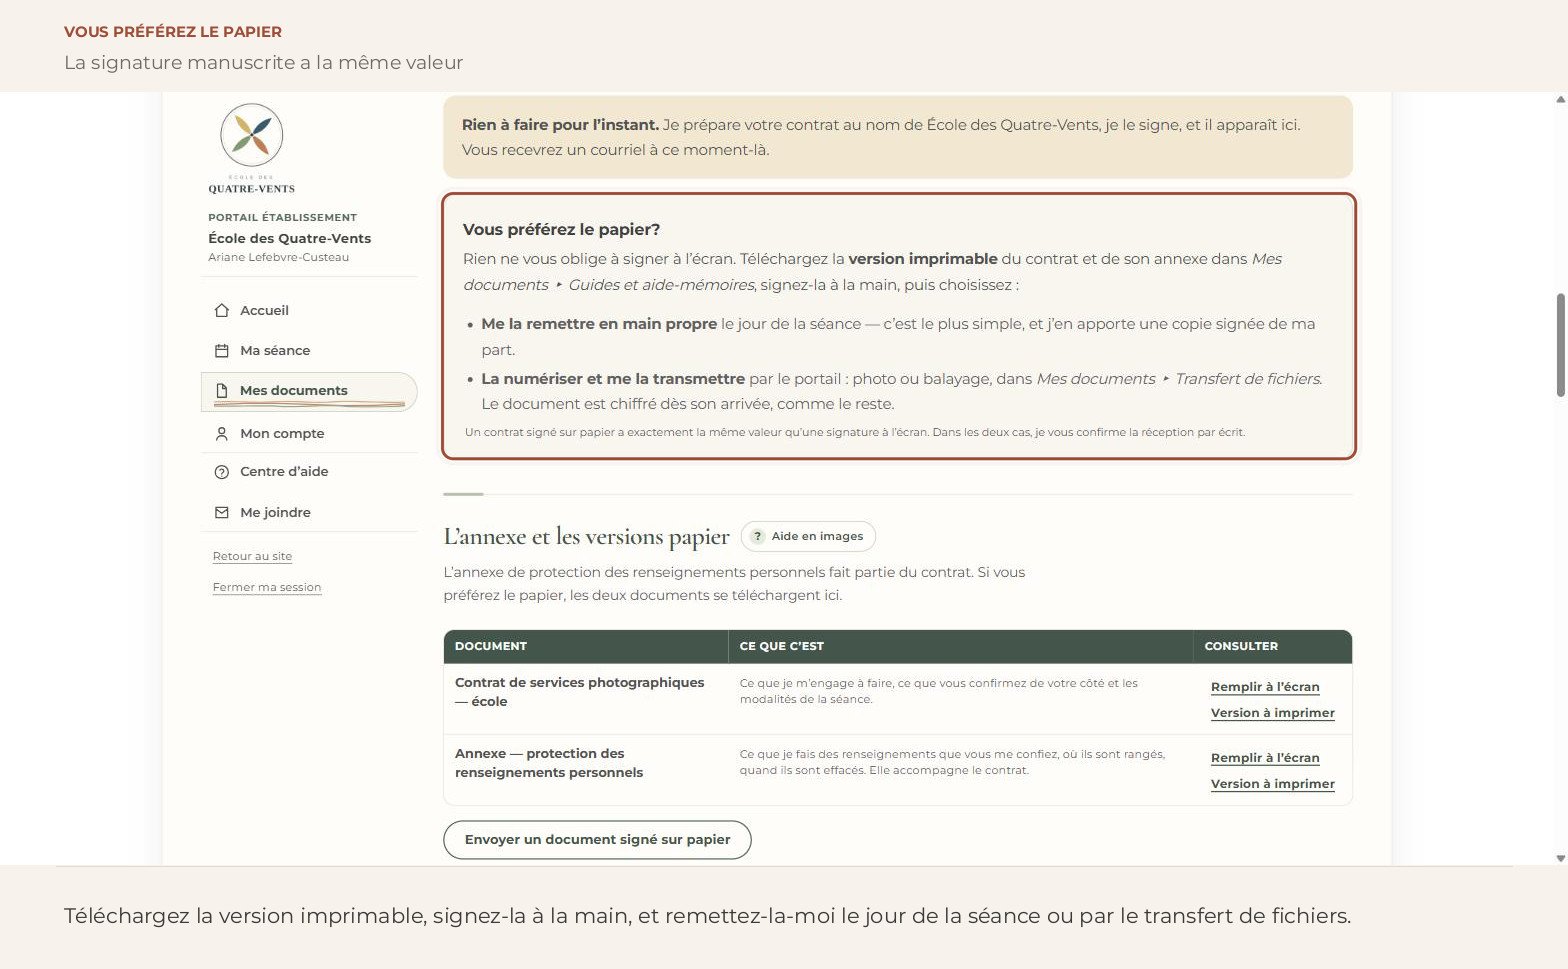Click the PORTAIL ÉTABLISSEMENT label

pyautogui.click(x=283, y=218)
